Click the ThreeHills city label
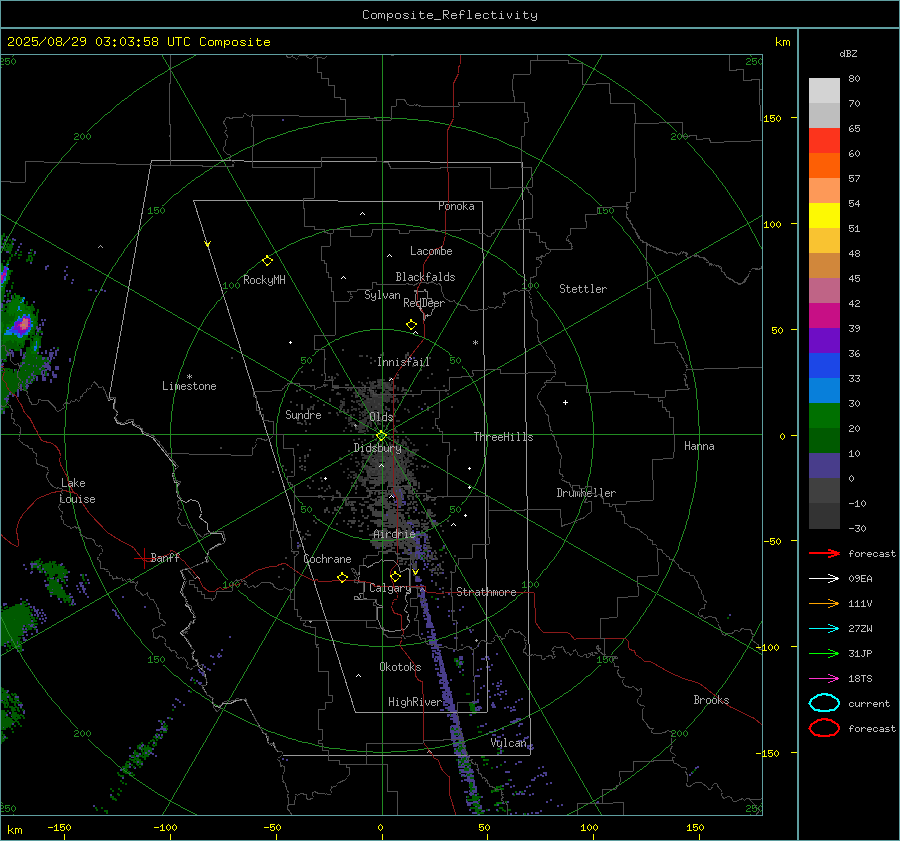 coord(503,437)
